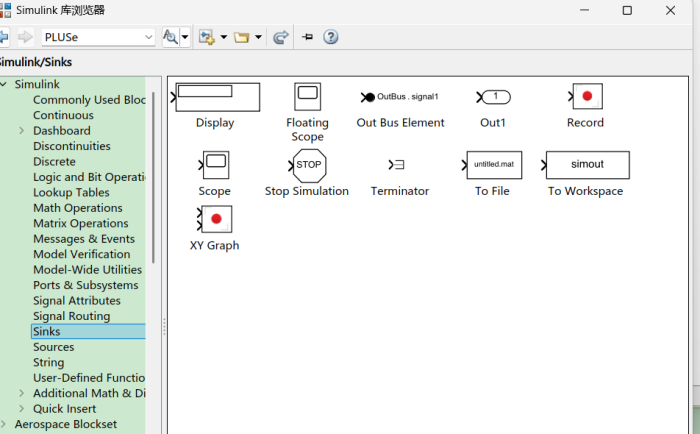Select the Out1 block icon

(x=493, y=97)
